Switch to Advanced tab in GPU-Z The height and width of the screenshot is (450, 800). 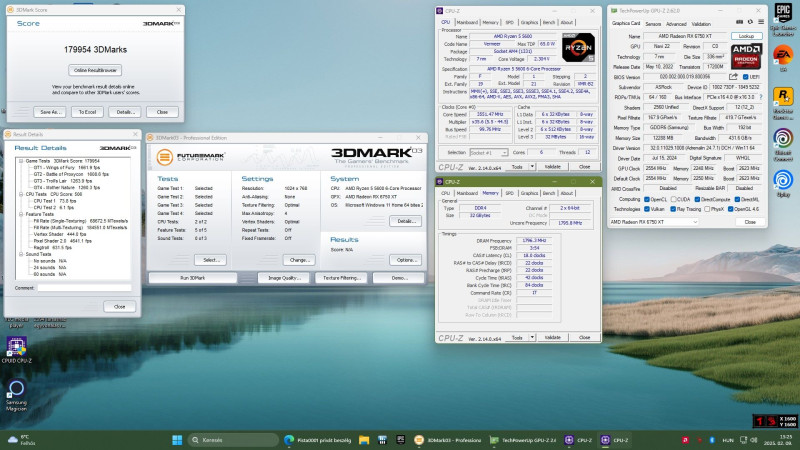click(x=676, y=24)
